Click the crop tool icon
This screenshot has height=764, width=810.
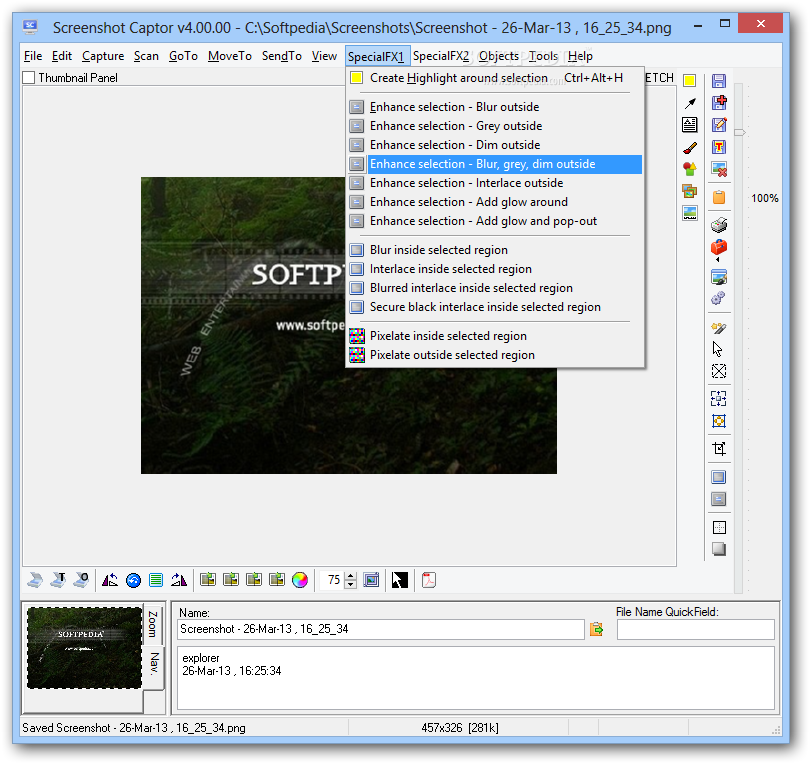coord(719,448)
